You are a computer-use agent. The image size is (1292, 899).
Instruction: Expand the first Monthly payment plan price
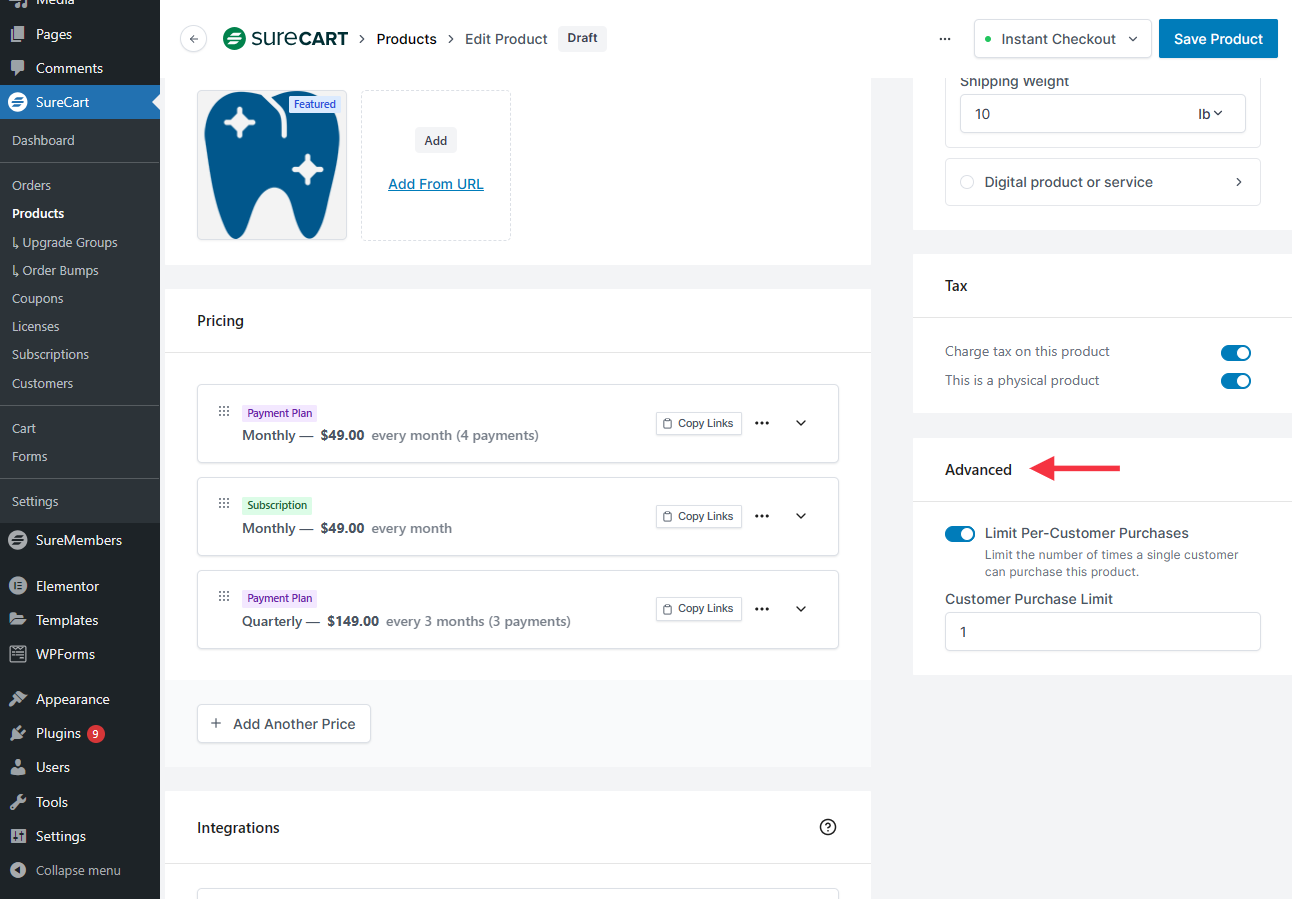click(801, 423)
